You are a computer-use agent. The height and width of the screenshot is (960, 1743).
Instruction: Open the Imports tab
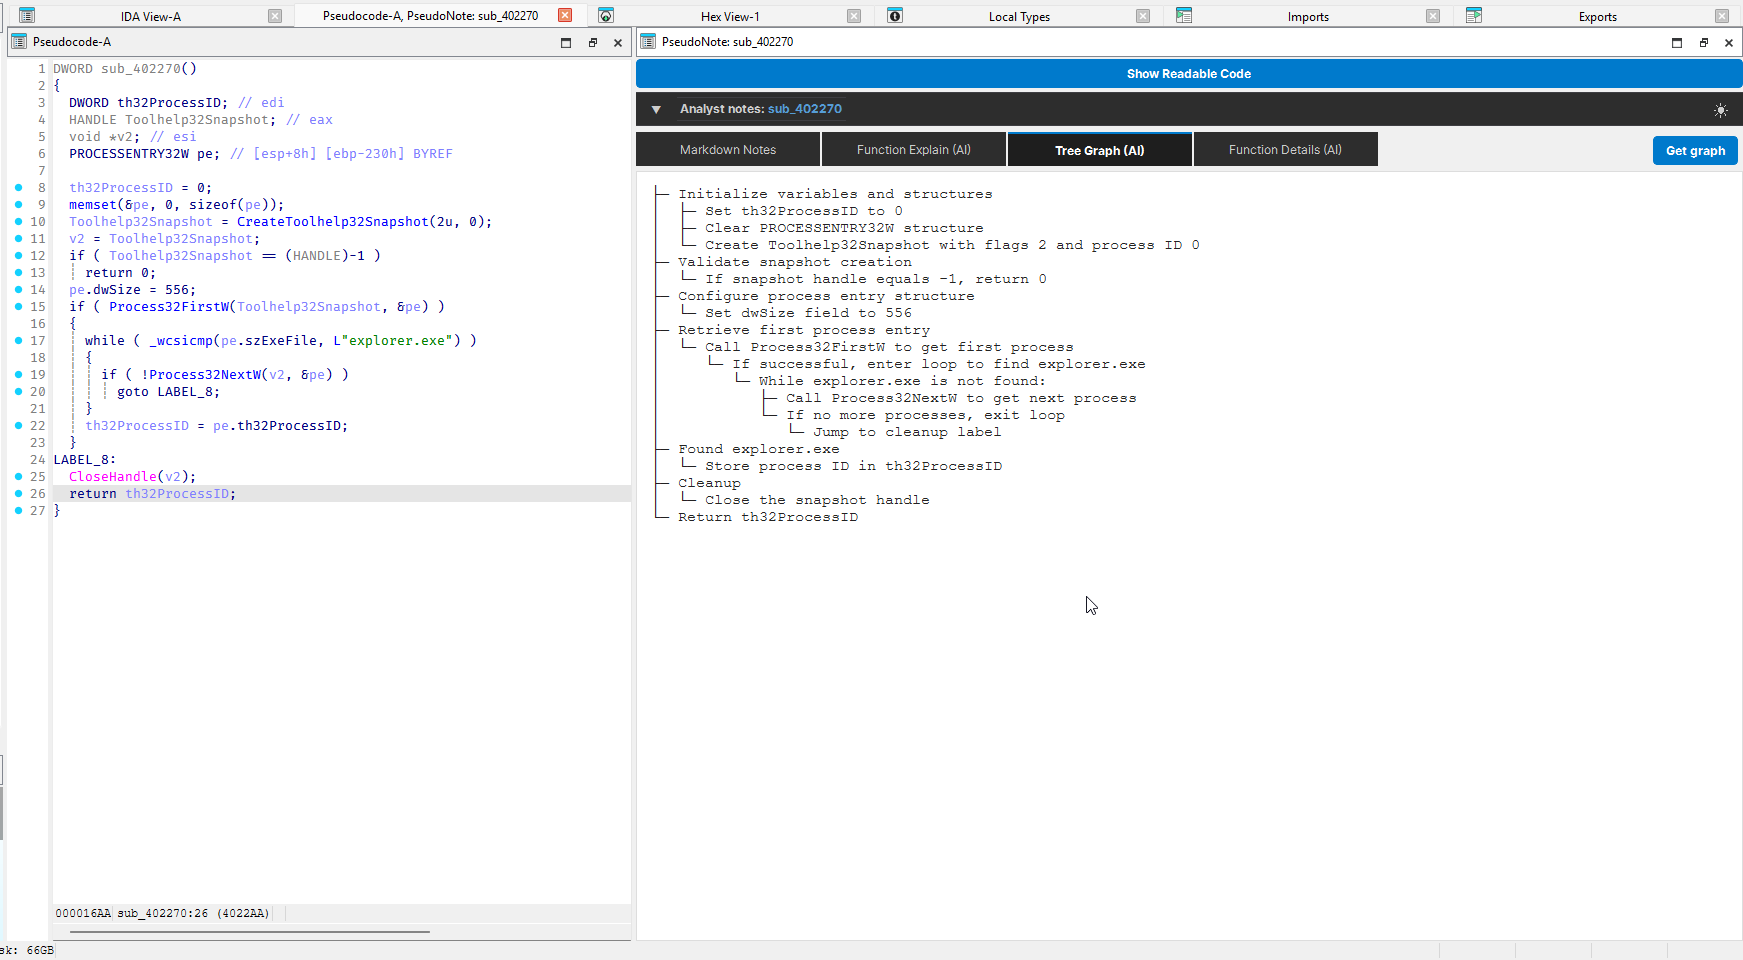point(1308,16)
